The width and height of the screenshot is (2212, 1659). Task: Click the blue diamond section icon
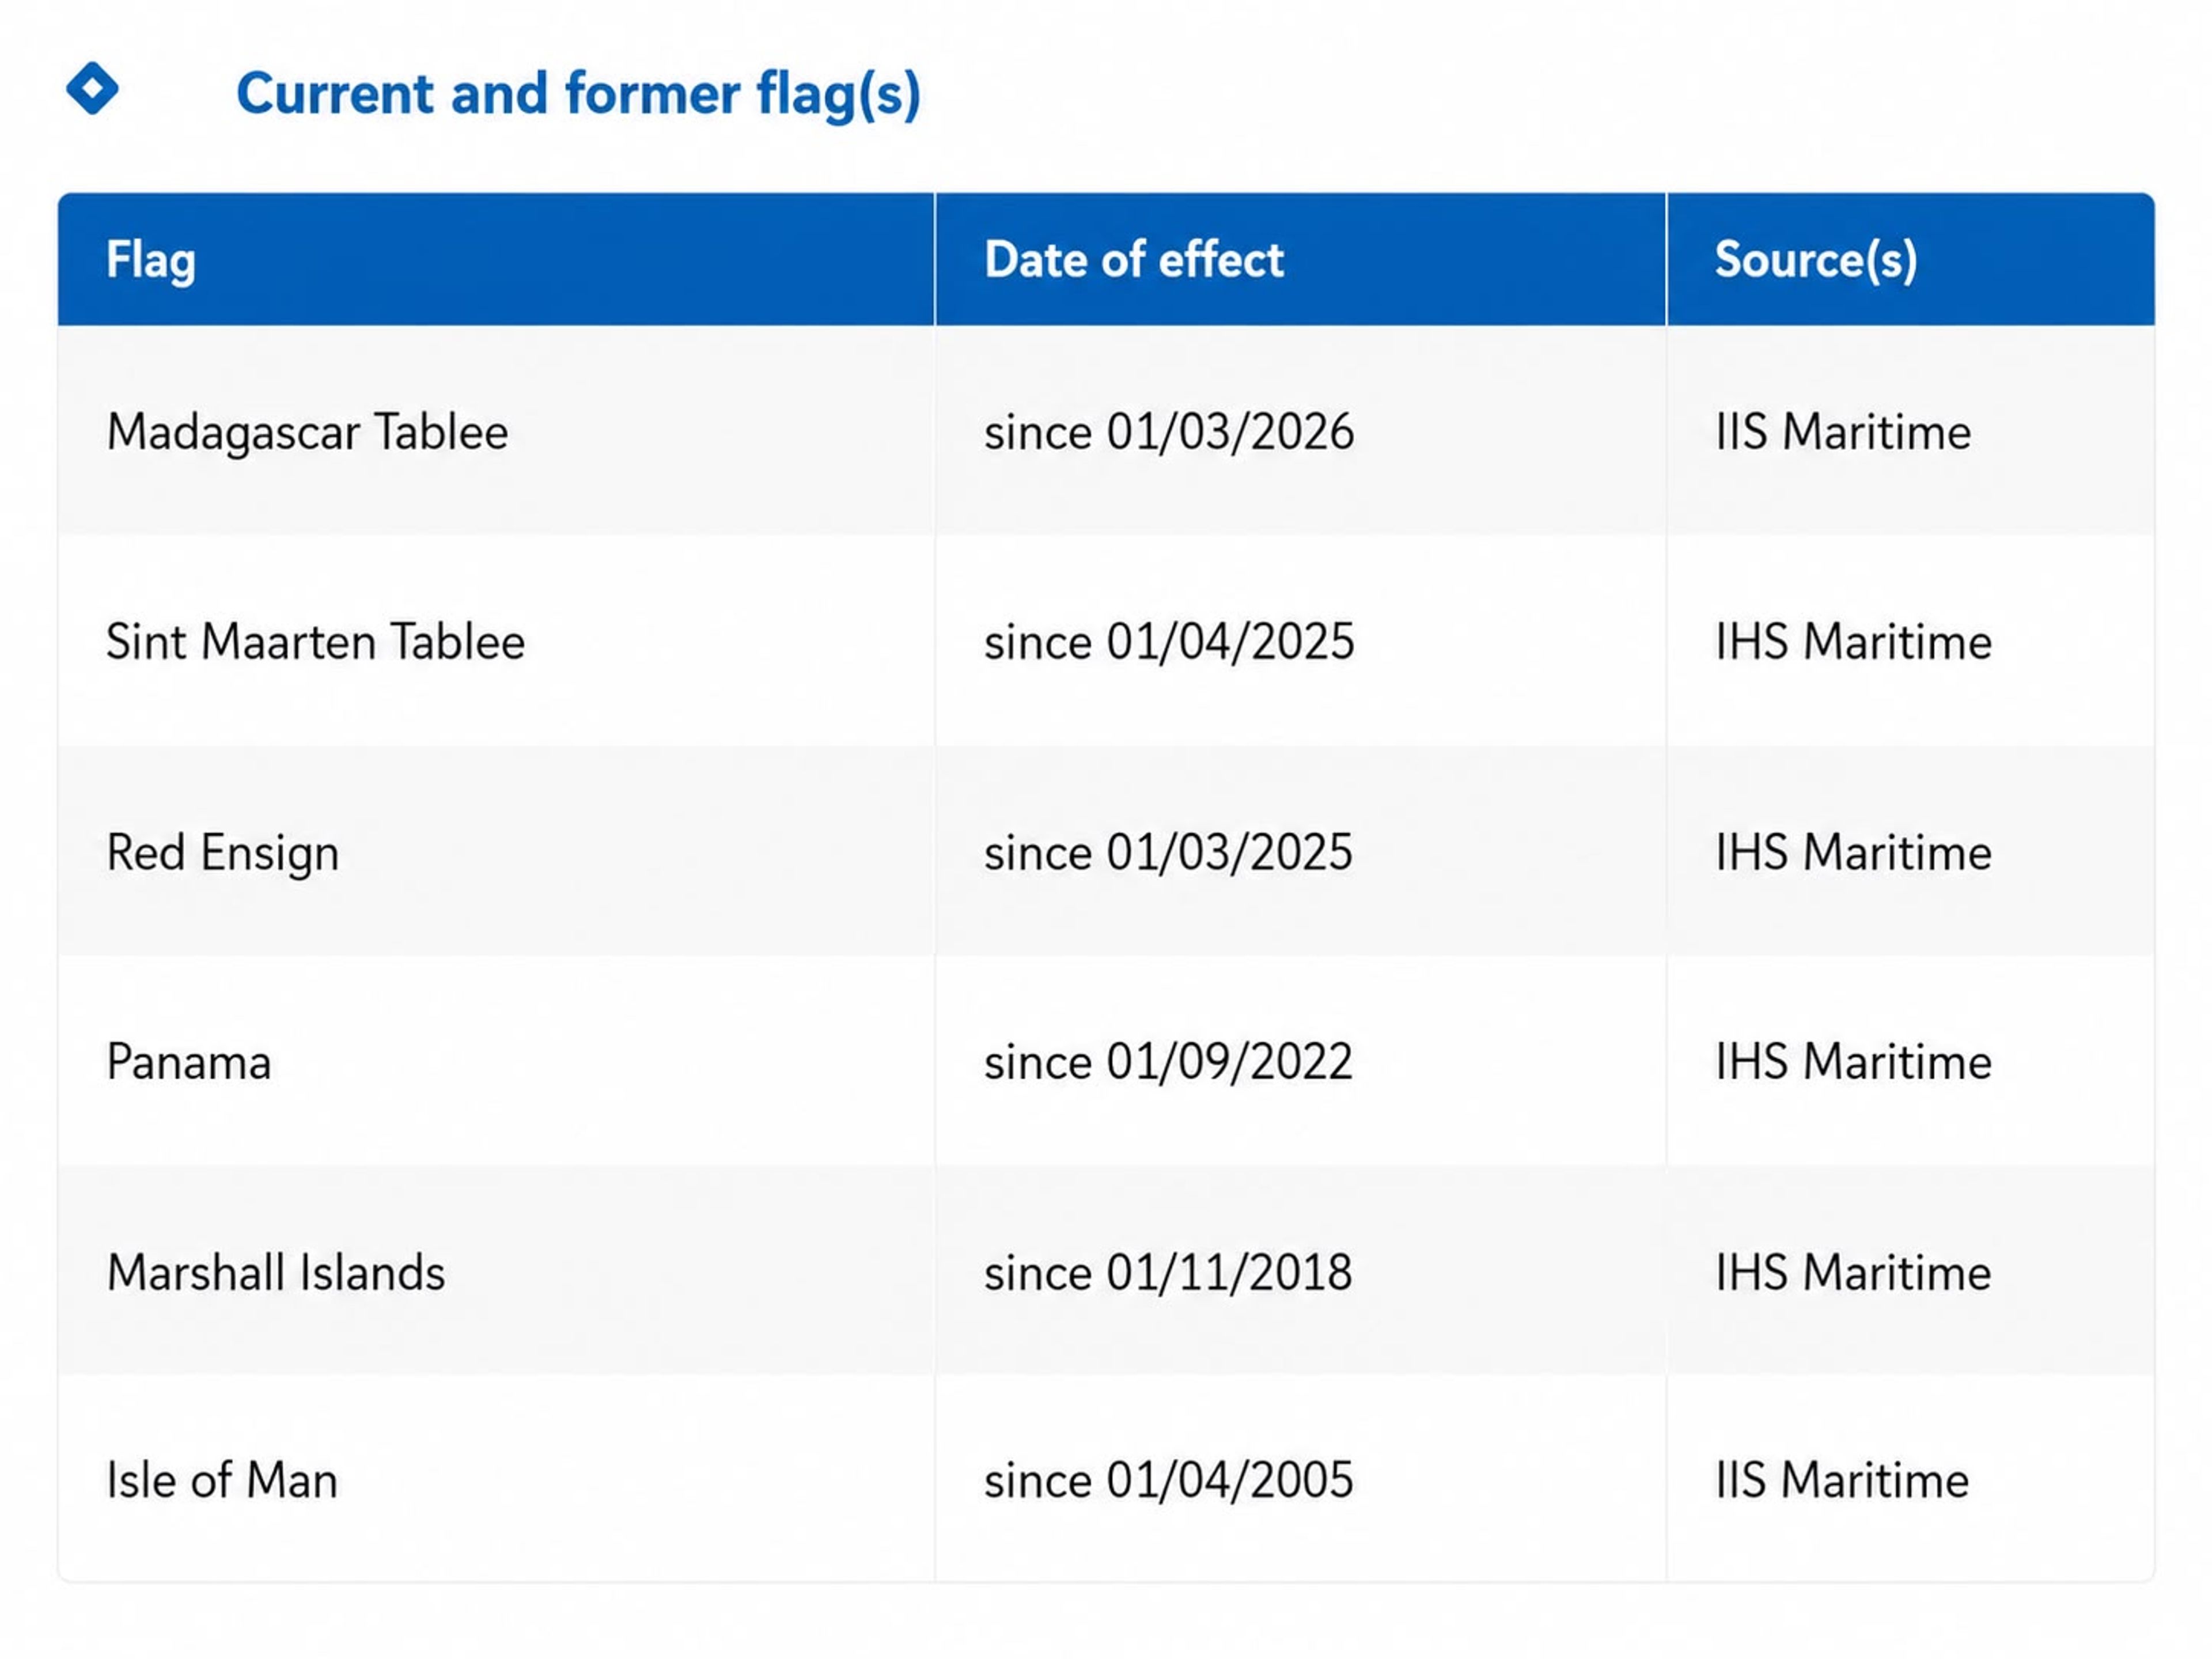tap(92, 89)
